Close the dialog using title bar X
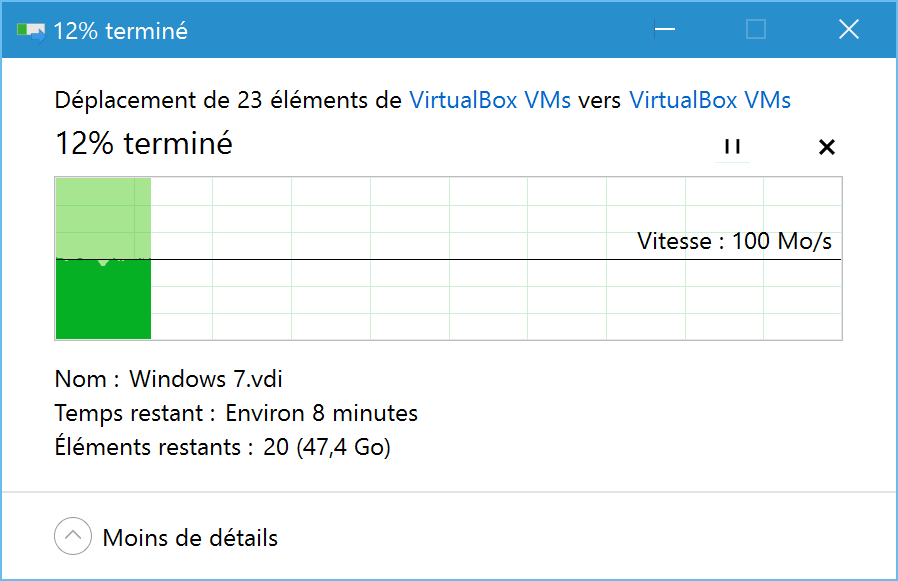This screenshot has height=581, width=898. click(x=849, y=29)
